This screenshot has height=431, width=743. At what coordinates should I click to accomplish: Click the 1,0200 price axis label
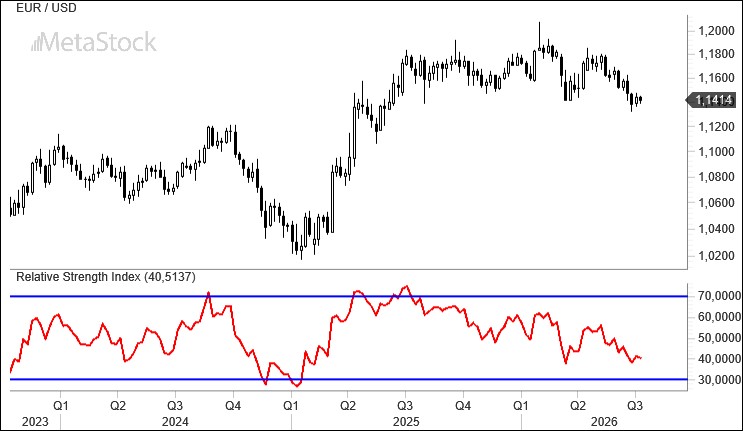[x=716, y=256]
